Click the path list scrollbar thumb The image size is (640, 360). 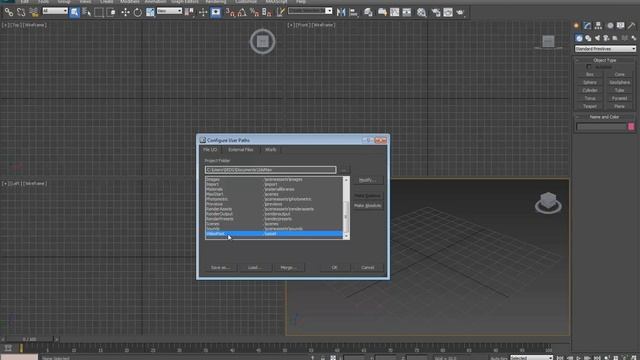coord(346,216)
